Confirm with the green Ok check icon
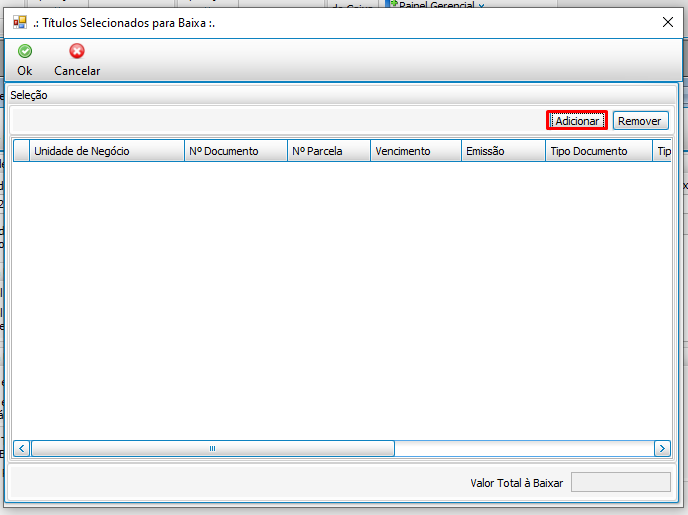The image size is (688, 515). pos(25,51)
